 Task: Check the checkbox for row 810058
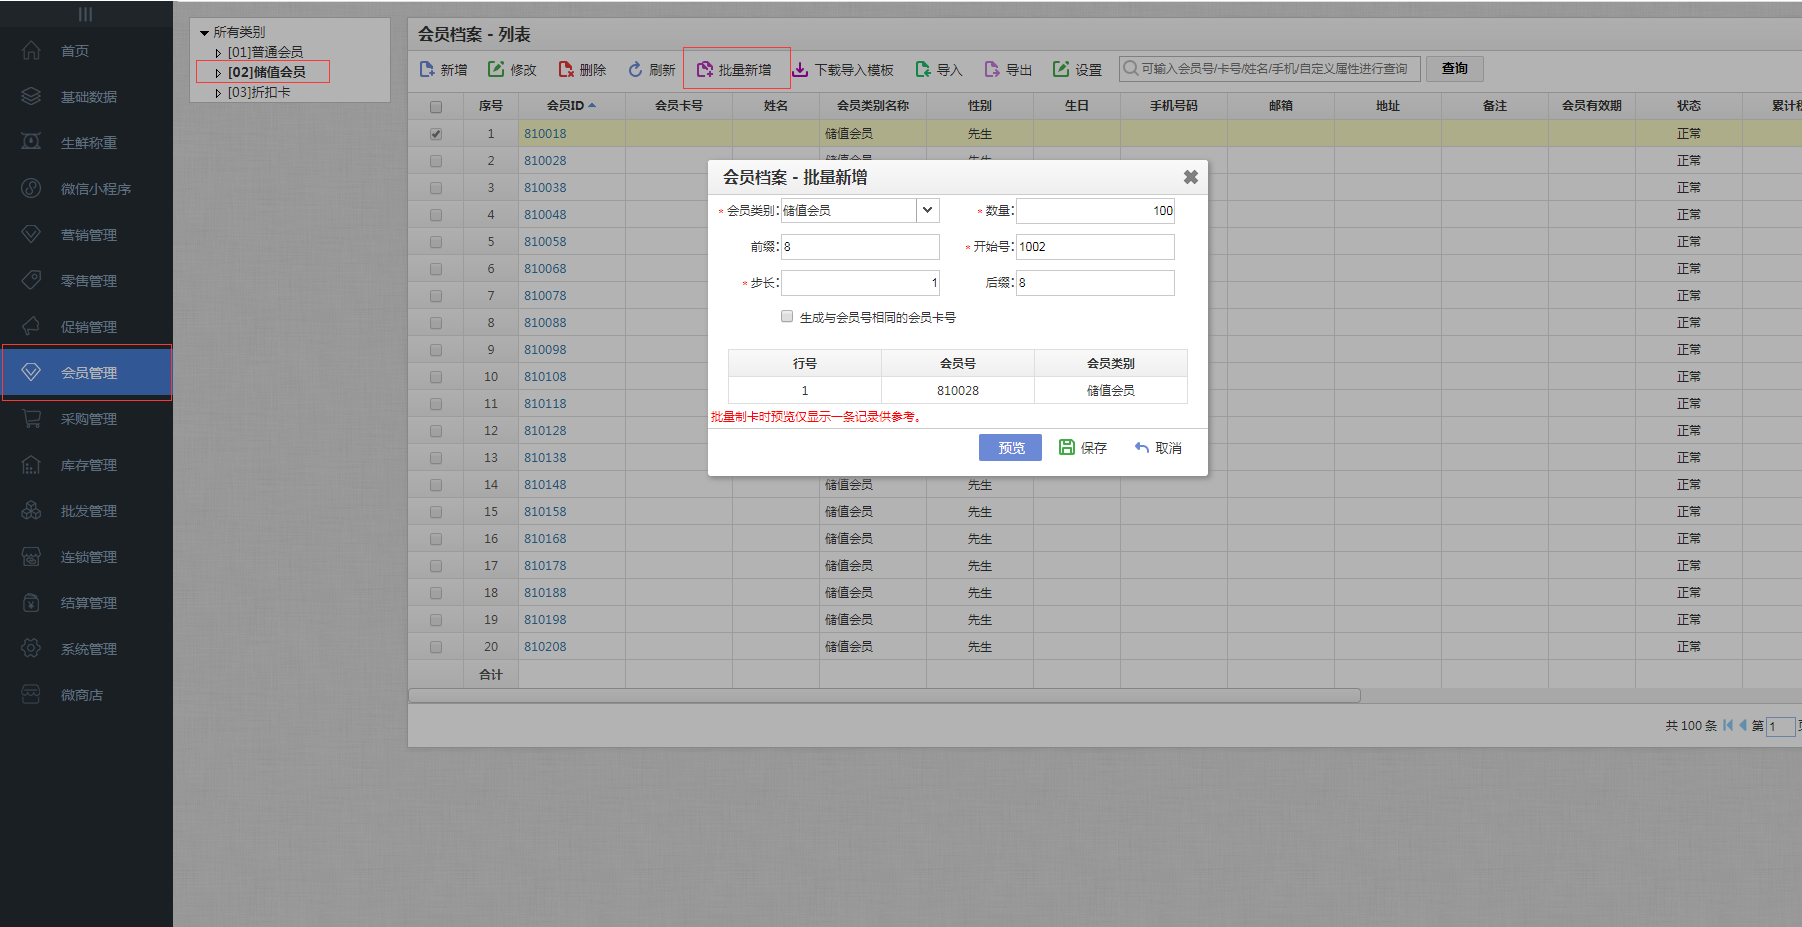click(436, 241)
